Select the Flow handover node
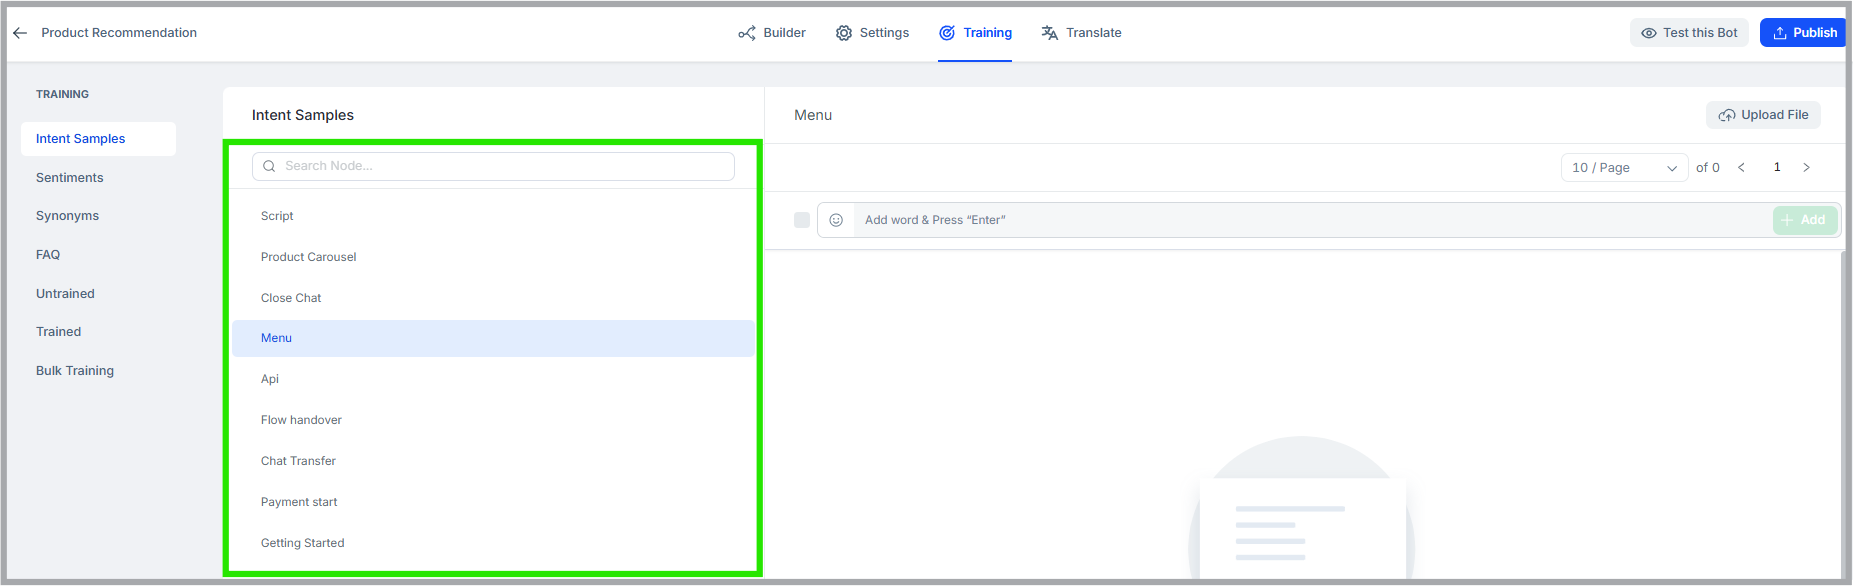The height and width of the screenshot is (586, 1853). click(493, 420)
